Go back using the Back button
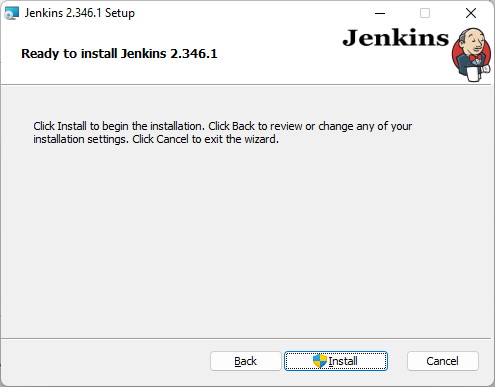 click(x=246, y=361)
